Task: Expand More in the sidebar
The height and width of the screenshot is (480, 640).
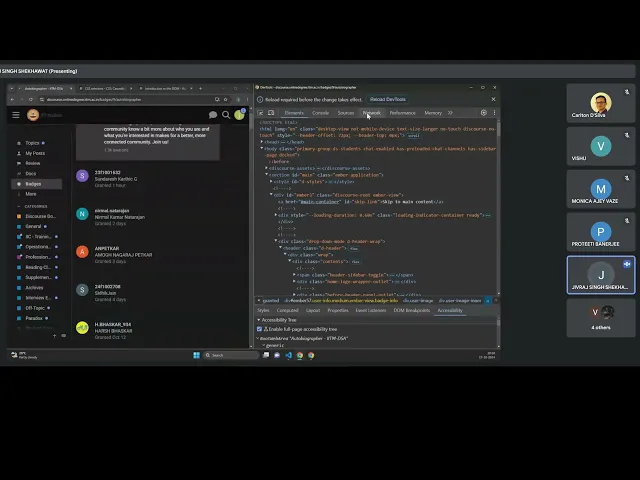Action: pos(31,194)
